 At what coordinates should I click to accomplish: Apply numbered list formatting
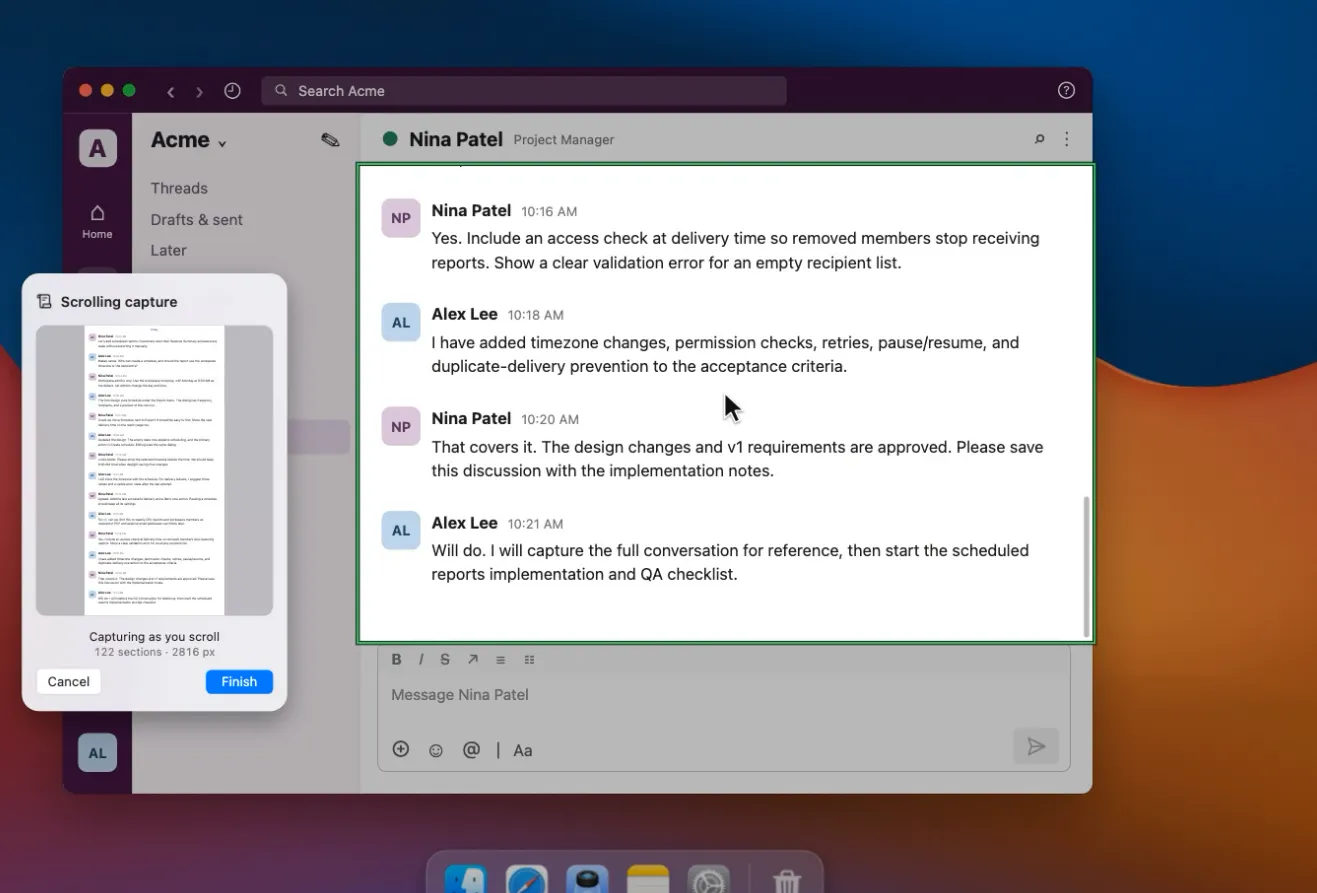coord(530,659)
